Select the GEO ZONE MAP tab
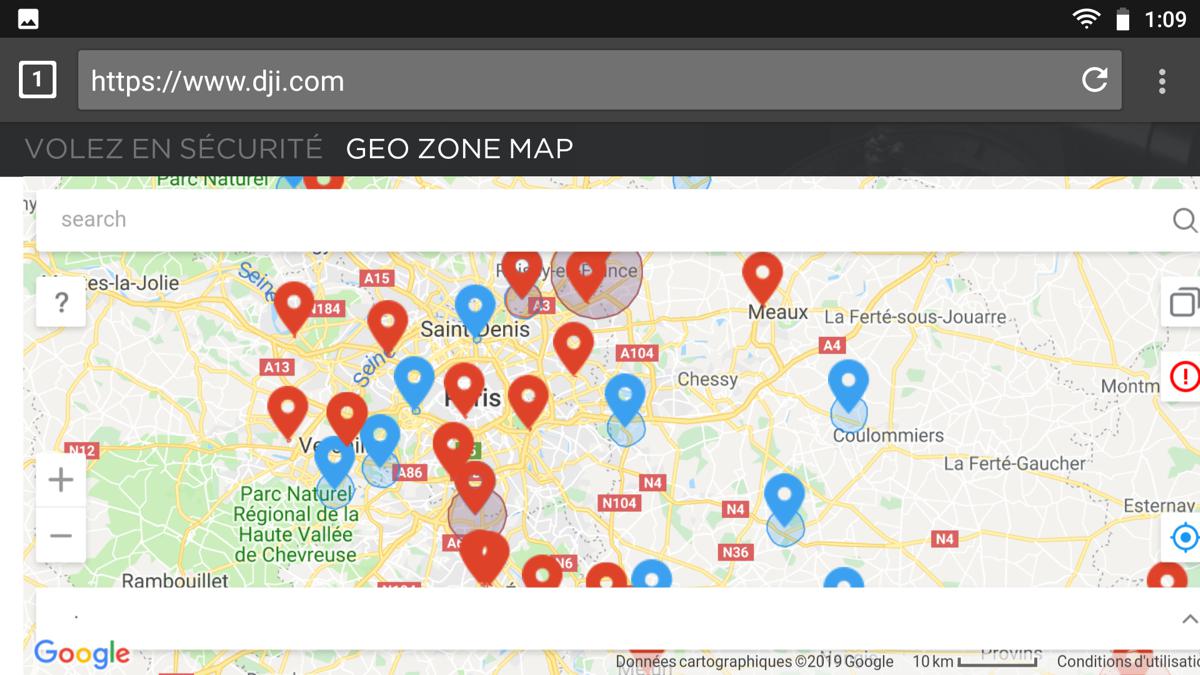The height and width of the screenshot is (675, 1200). (460, 149)
